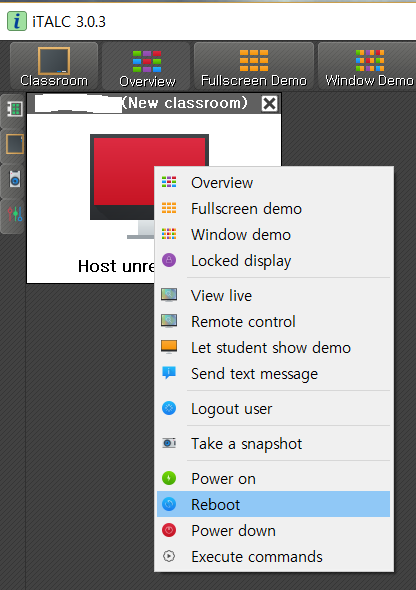Choose Execute commands menu entry
Screen dimensions: 416x590
273,556
